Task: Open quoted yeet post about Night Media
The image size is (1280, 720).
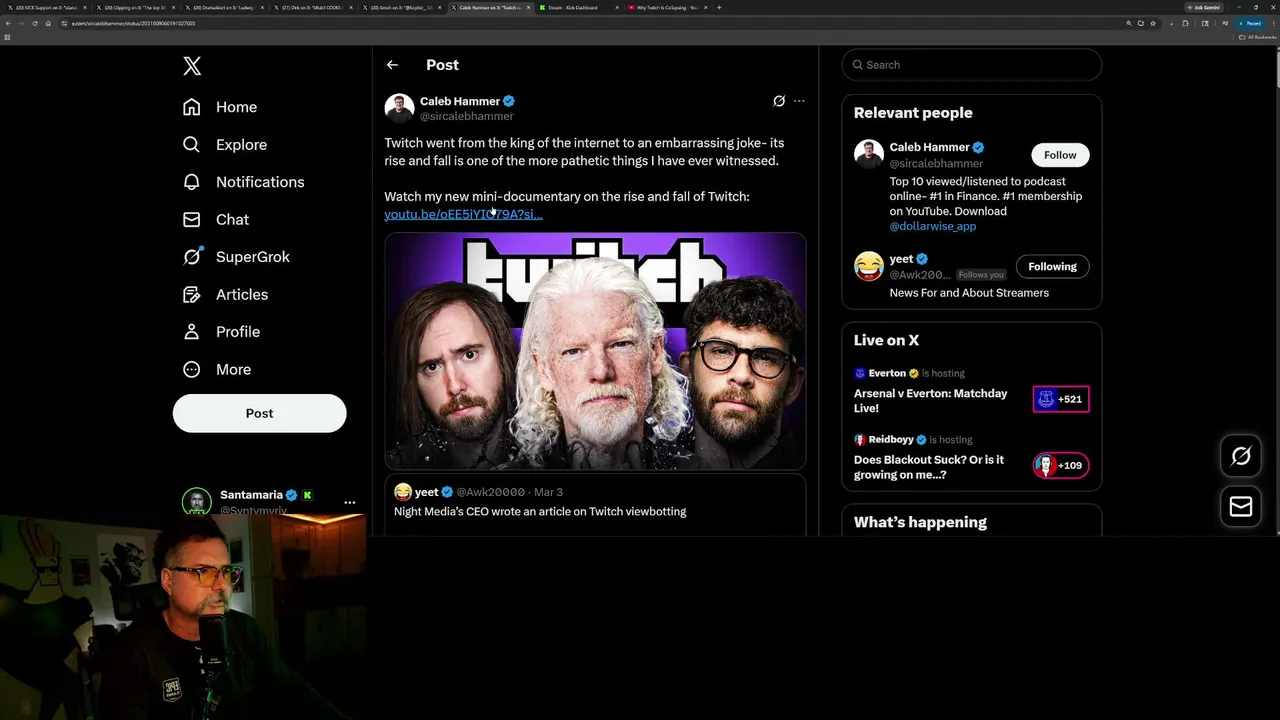Action: tap(595, 504)
